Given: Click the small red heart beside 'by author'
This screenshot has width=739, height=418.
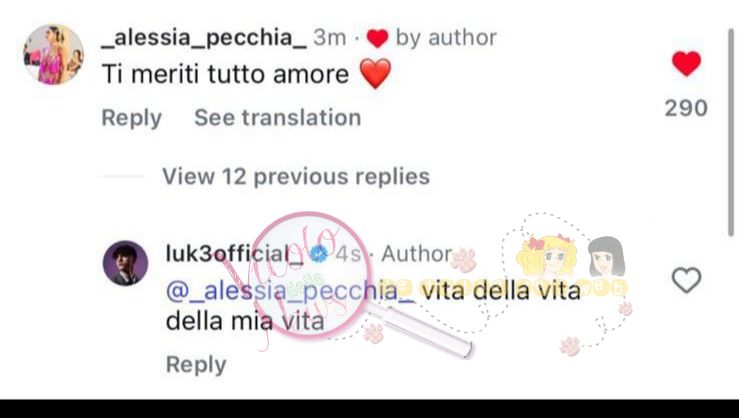Looking at the screenshot, I should [377, 38].
